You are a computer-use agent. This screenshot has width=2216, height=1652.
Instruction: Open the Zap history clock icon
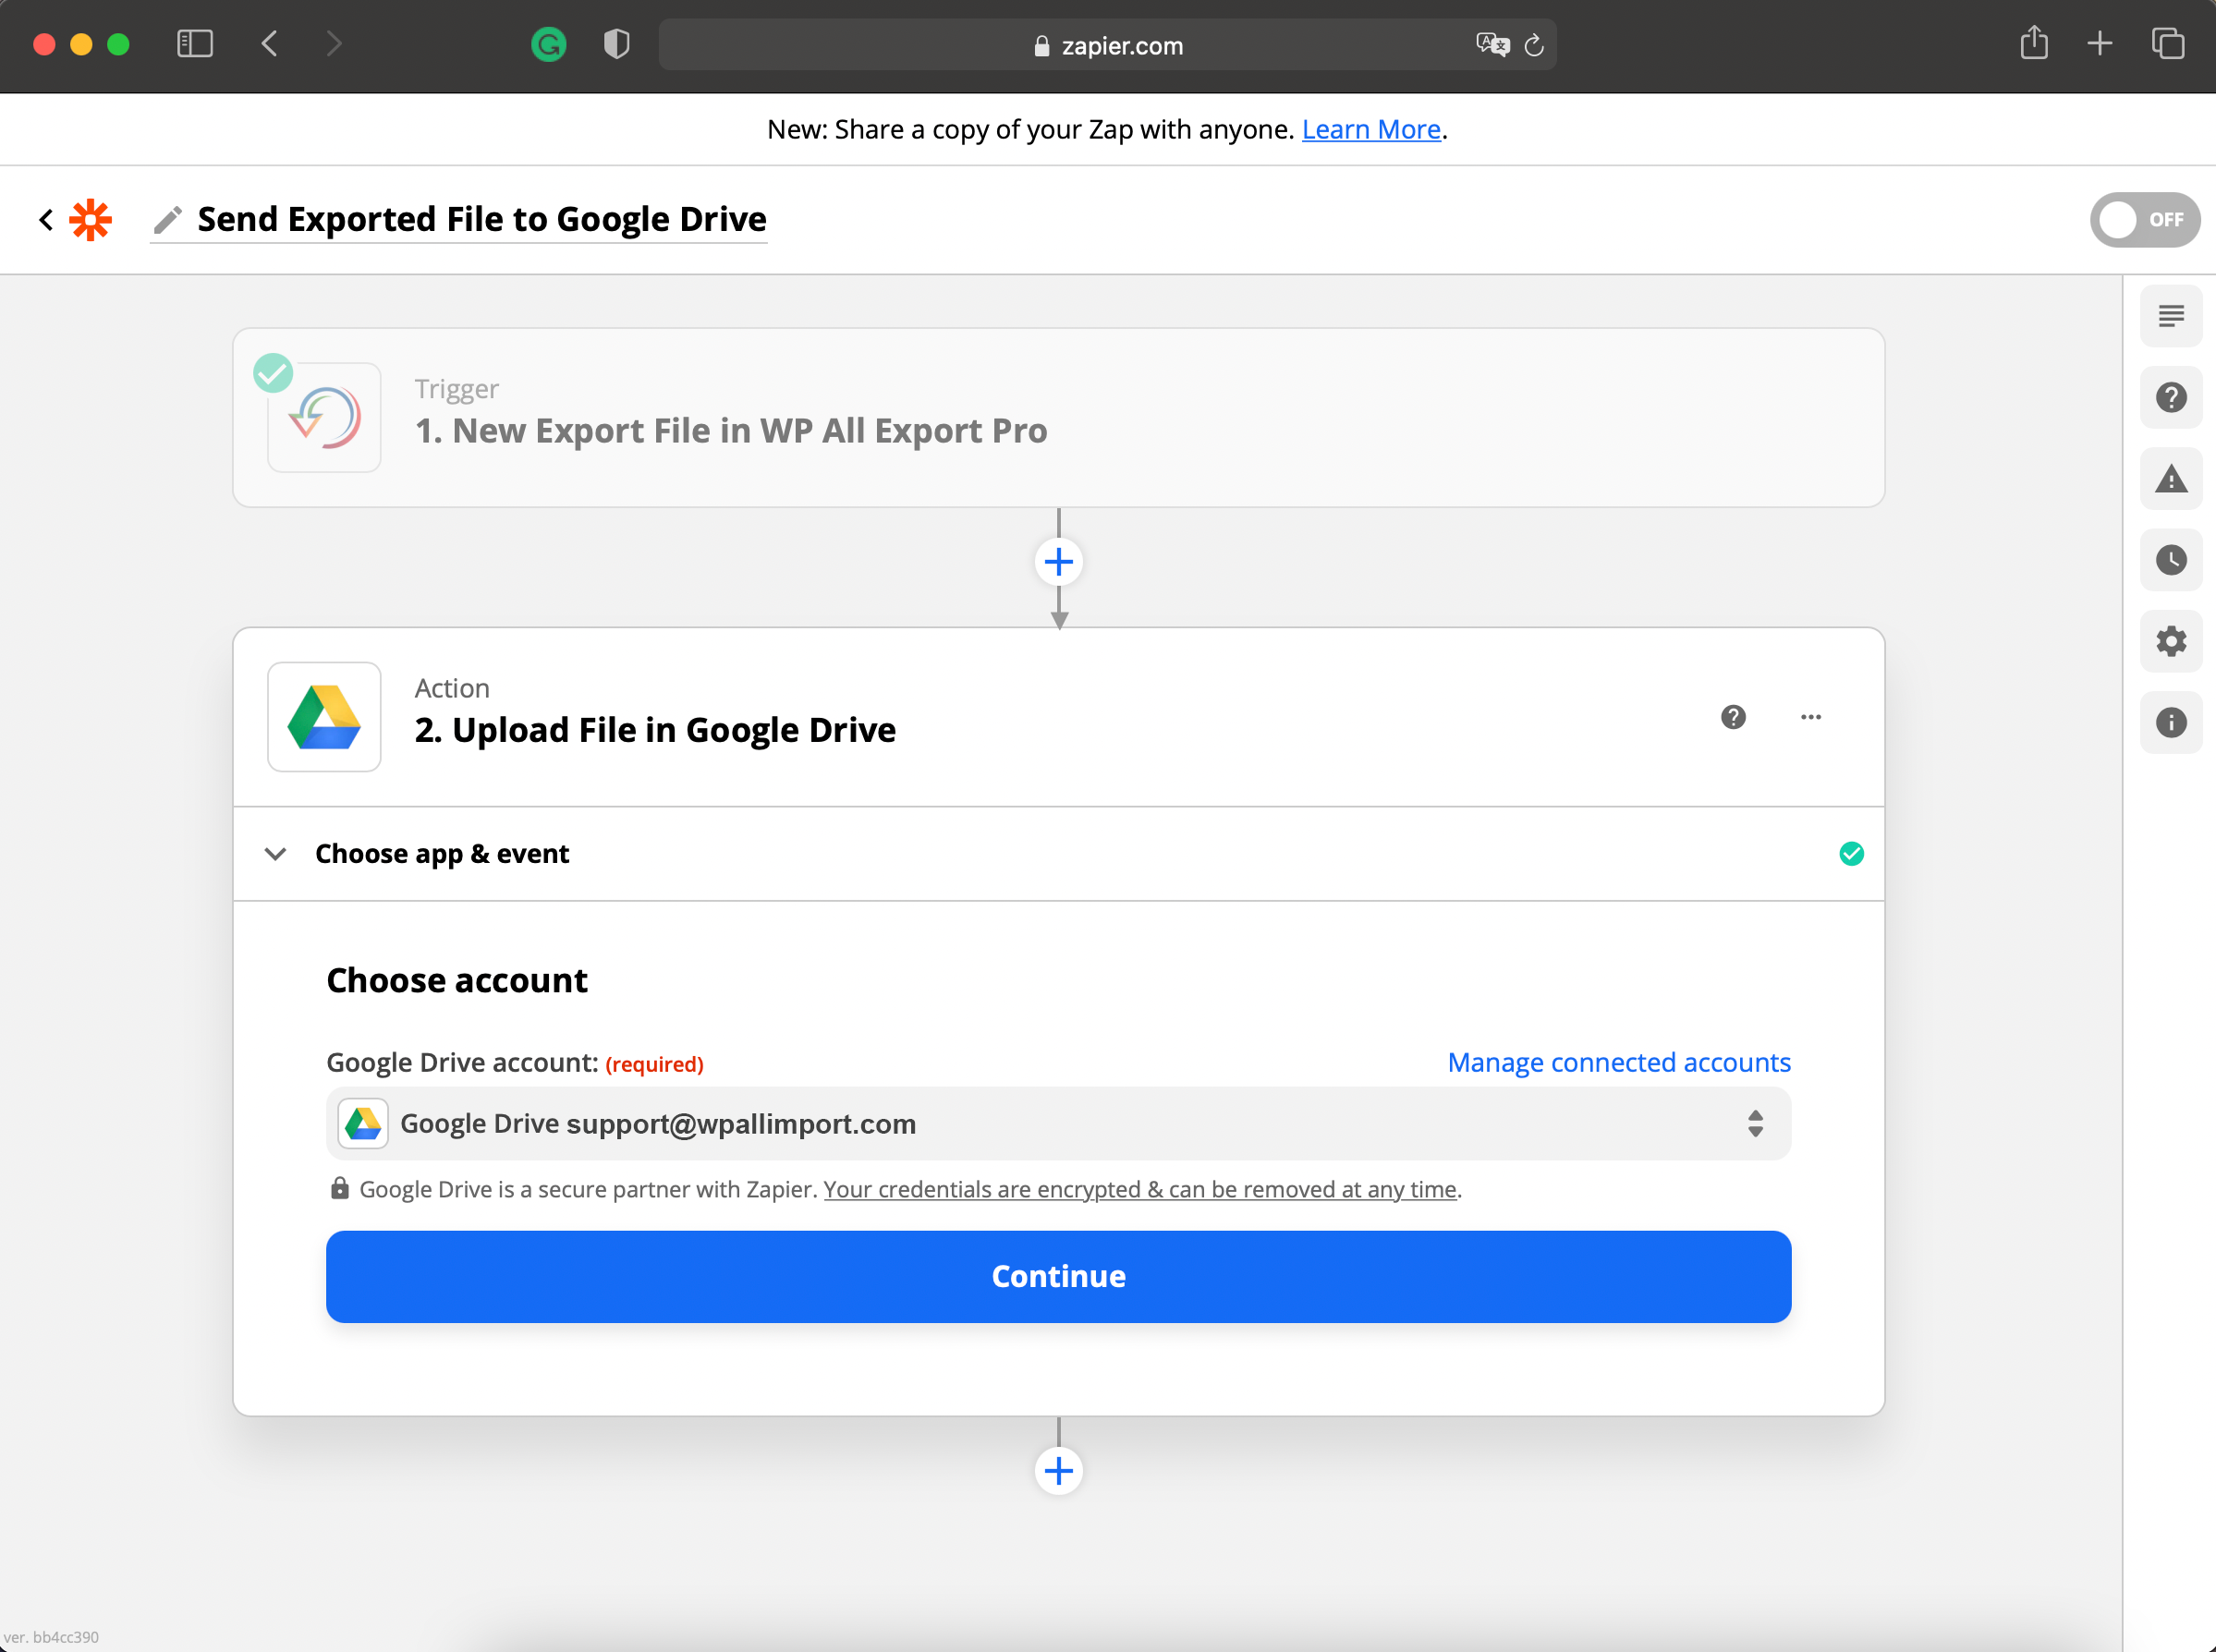click(2170, 560)
